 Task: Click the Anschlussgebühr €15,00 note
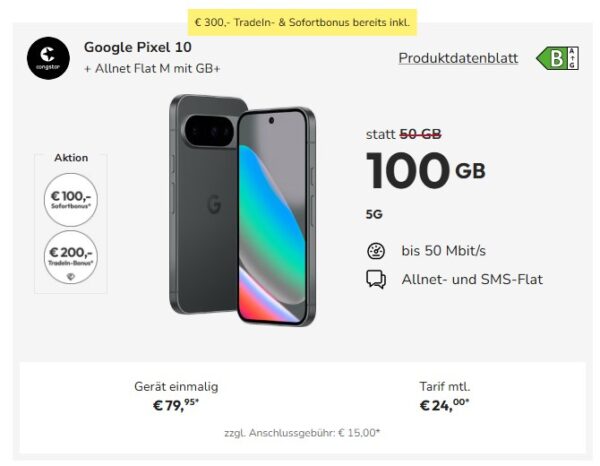coord(301,432)
